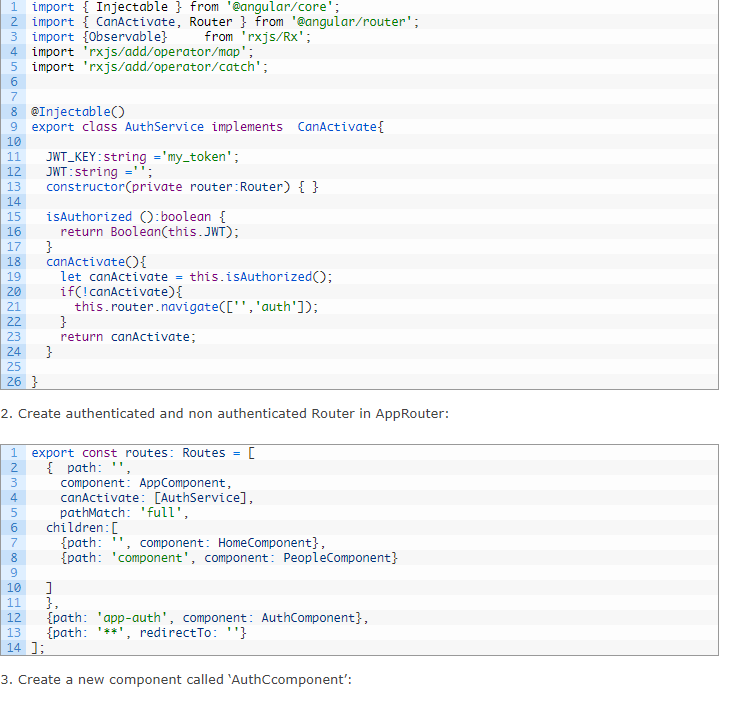729x704 pixels.
Task: Click the 'component: AppComponent,' line
Action: click(146, 483)
